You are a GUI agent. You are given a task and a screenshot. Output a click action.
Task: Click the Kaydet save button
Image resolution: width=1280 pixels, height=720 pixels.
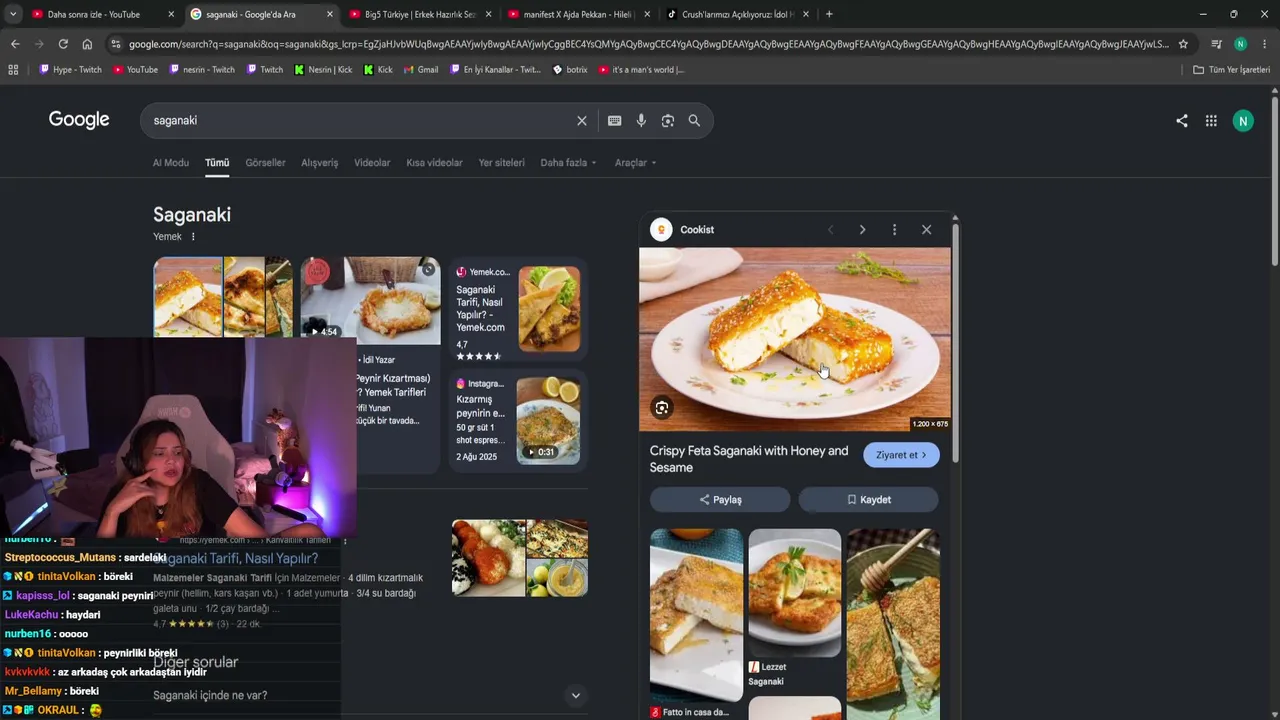tap(868, 499)
